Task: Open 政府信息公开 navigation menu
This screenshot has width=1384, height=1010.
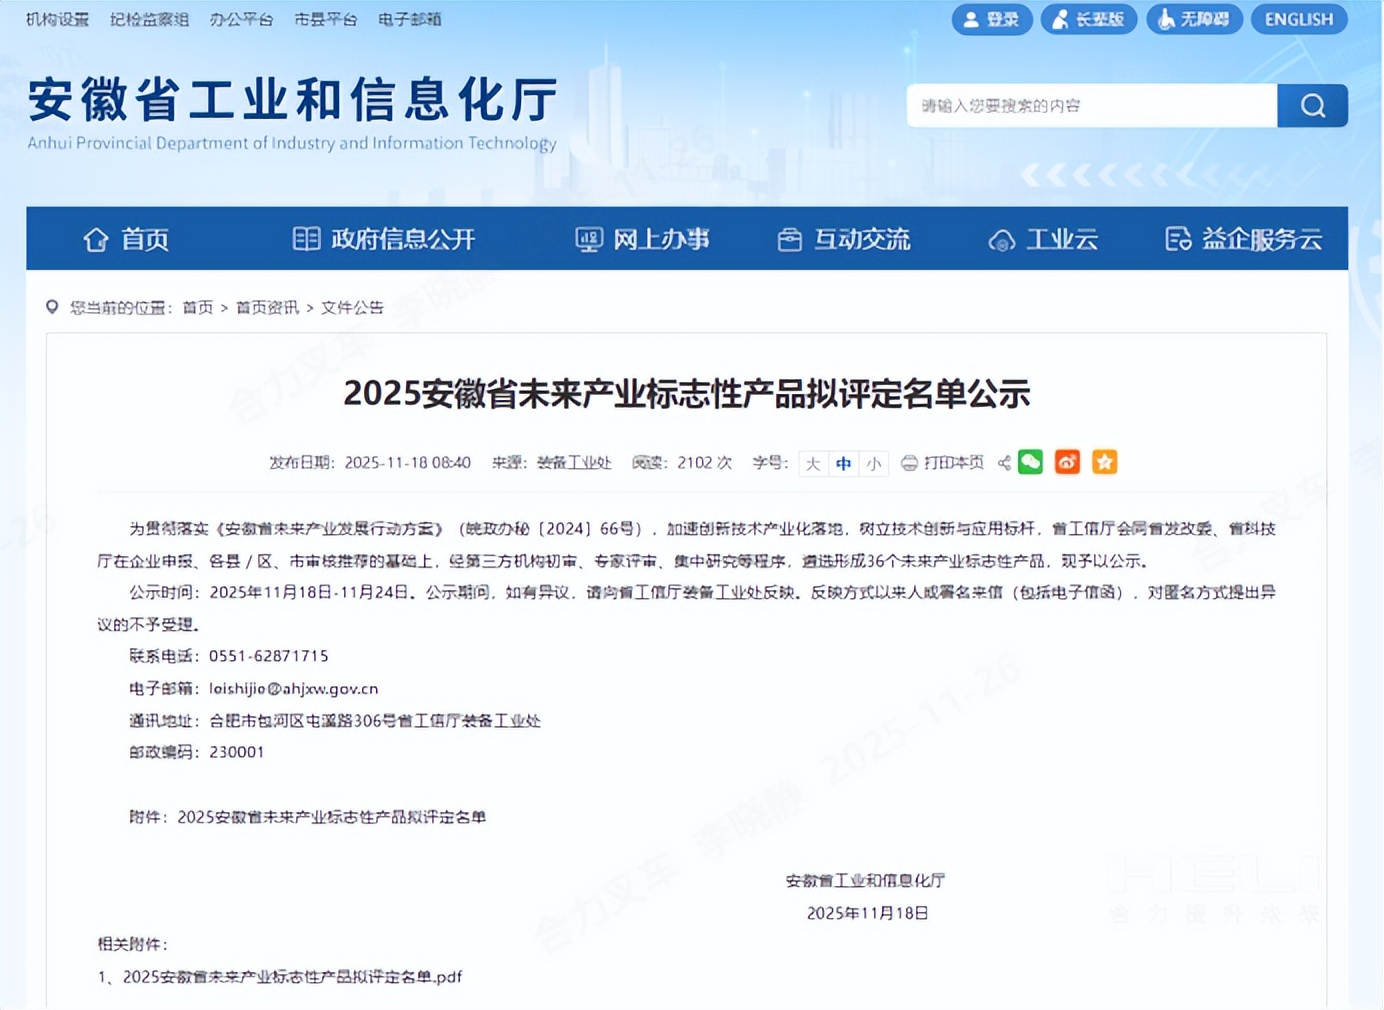Action: tap(383, 240)
